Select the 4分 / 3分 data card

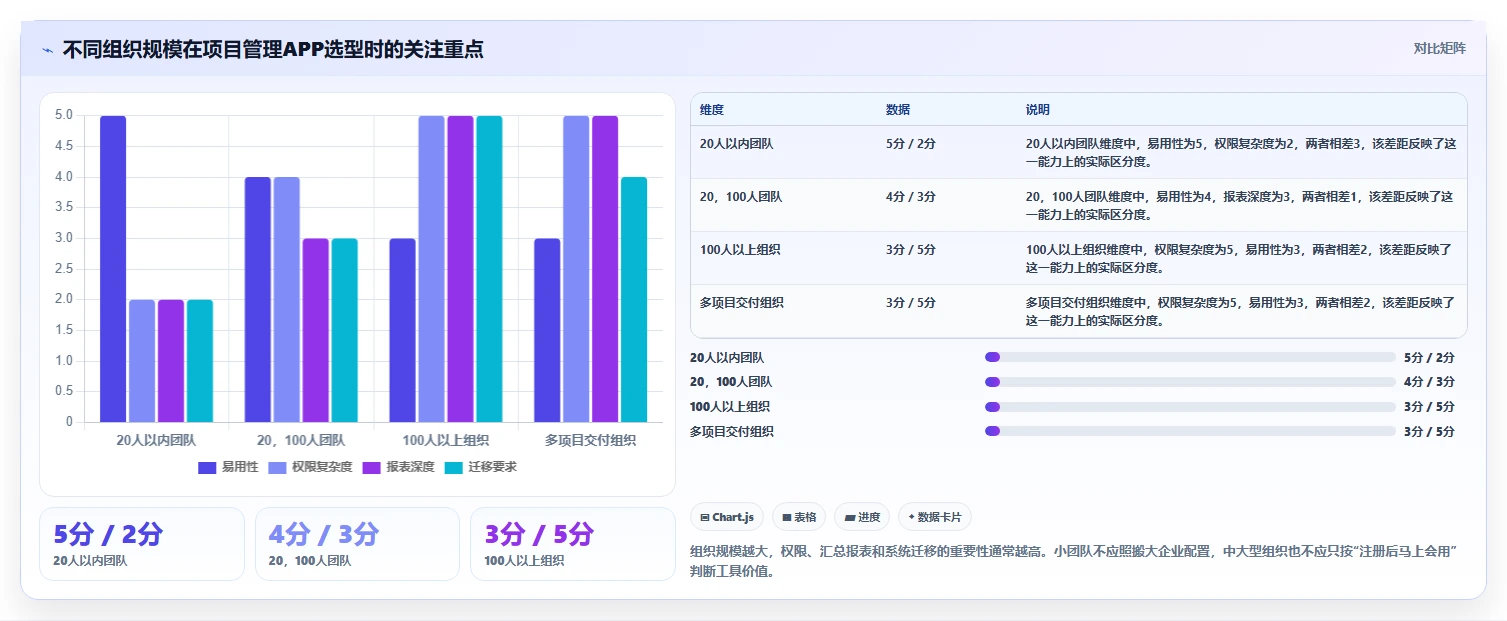[x=357, y=544]
